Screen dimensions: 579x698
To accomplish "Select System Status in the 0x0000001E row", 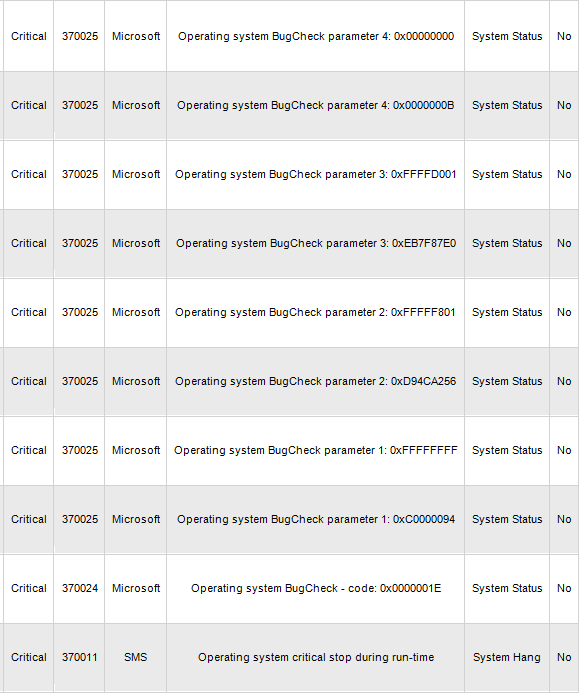I will tap(507, 588).
